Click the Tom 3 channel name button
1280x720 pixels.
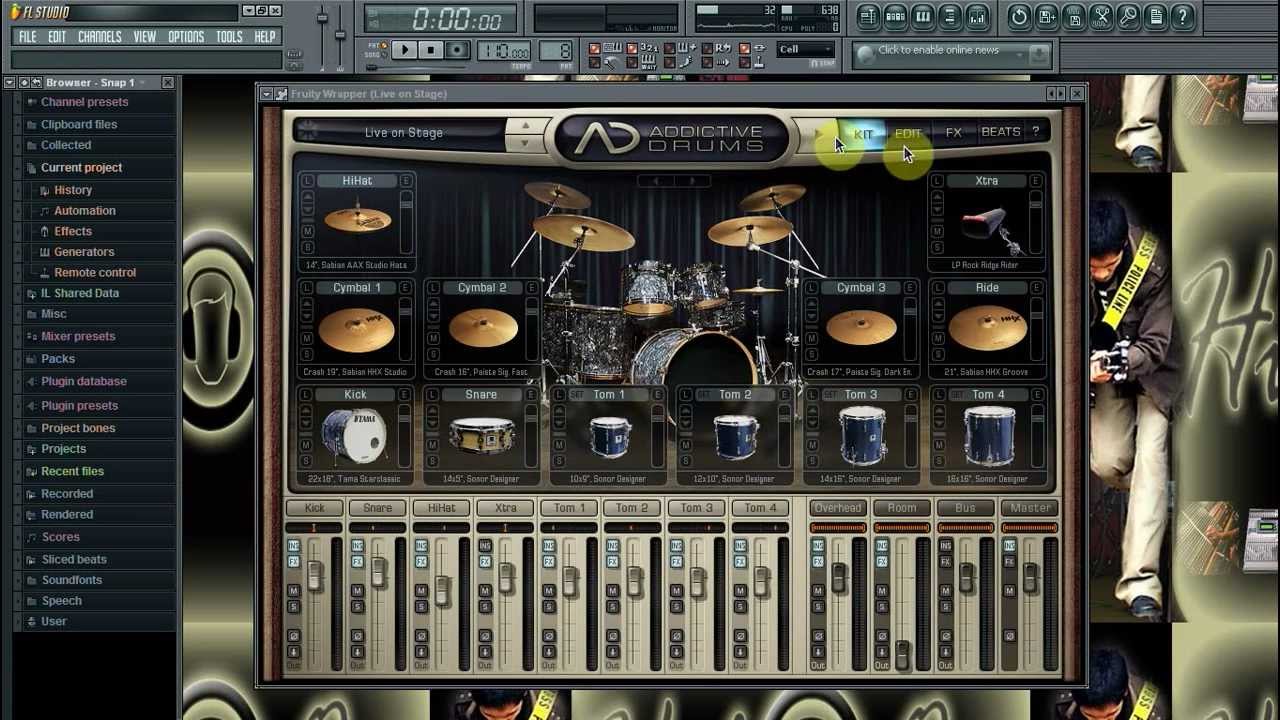tap(696, 508)
